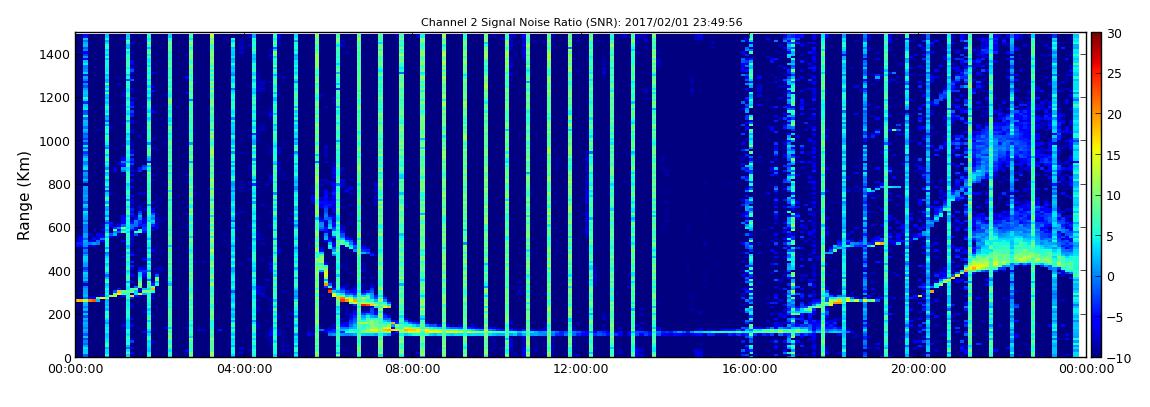Click the colorbar value 30

(x=1115, y=33)
